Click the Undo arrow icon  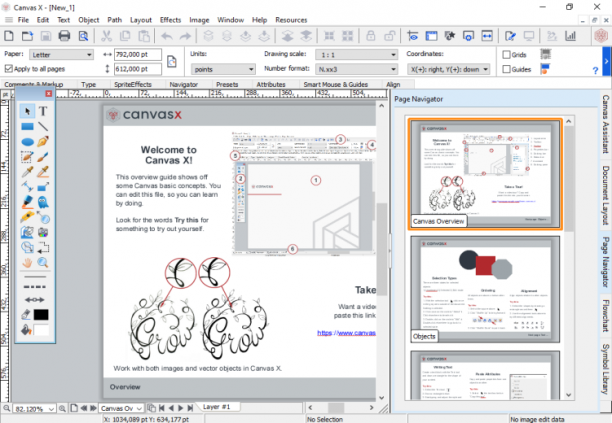pos(167,36)
